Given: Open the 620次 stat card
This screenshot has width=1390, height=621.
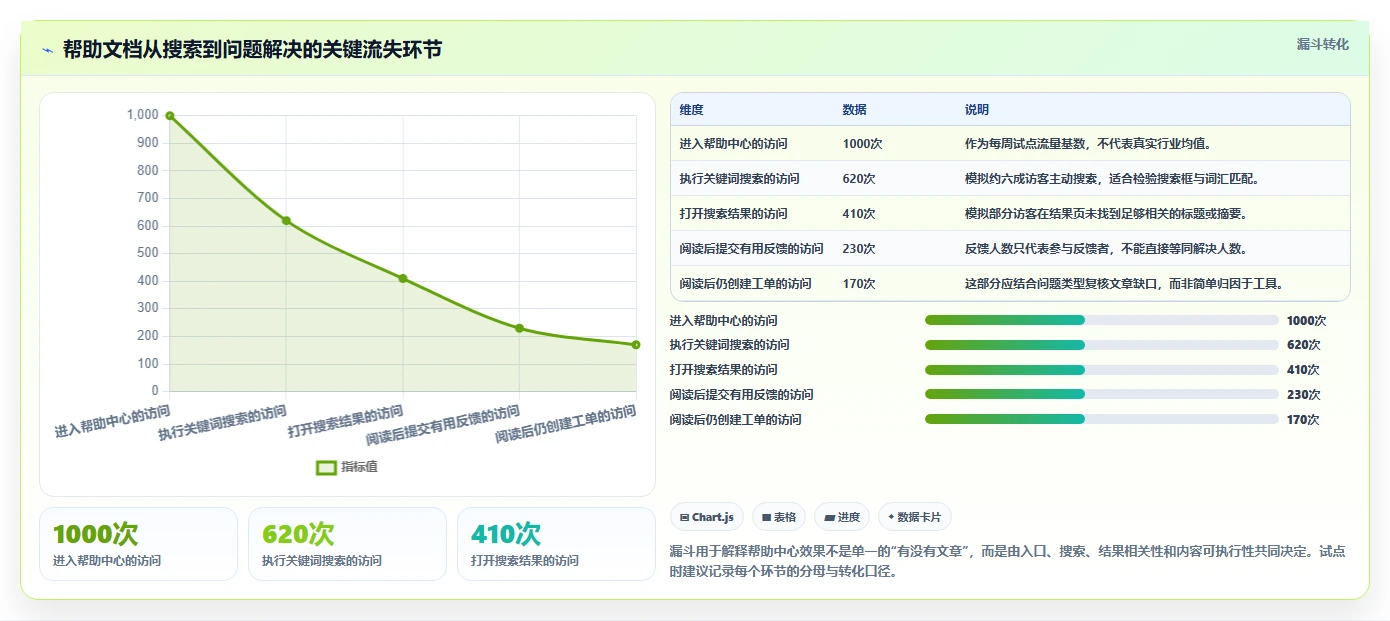Looking at the screenshot, I should 347,544.
